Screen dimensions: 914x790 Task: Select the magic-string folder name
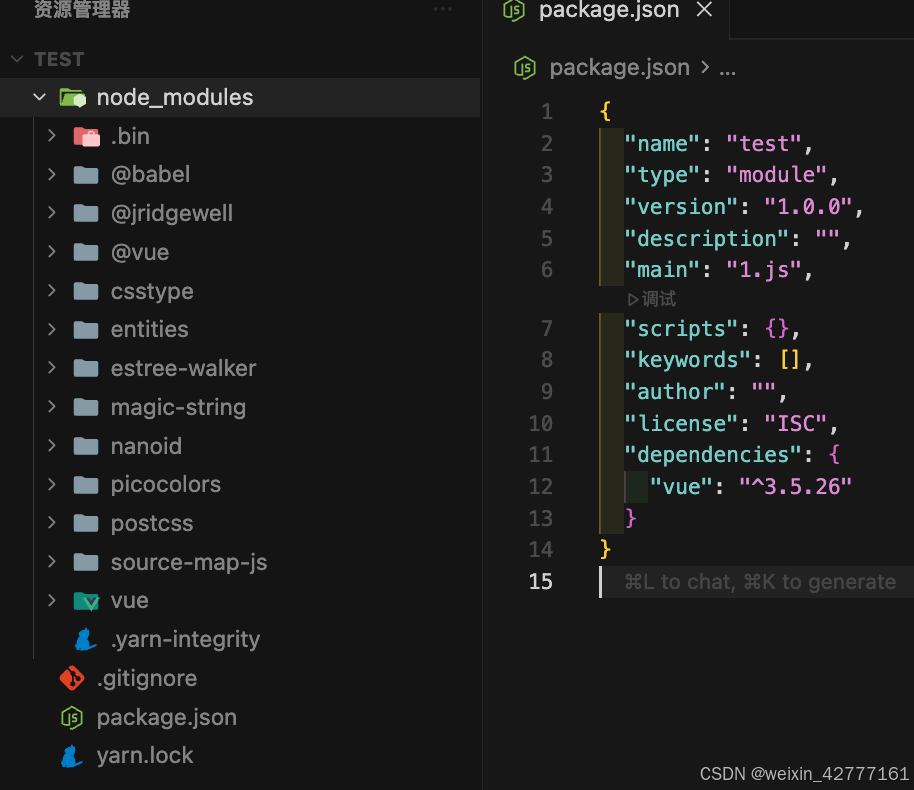tap(178, 408)
